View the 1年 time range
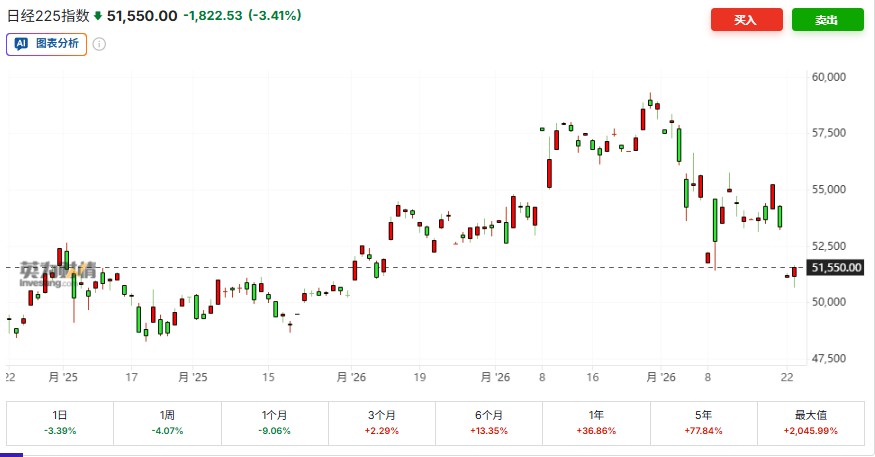 (596, 421)
